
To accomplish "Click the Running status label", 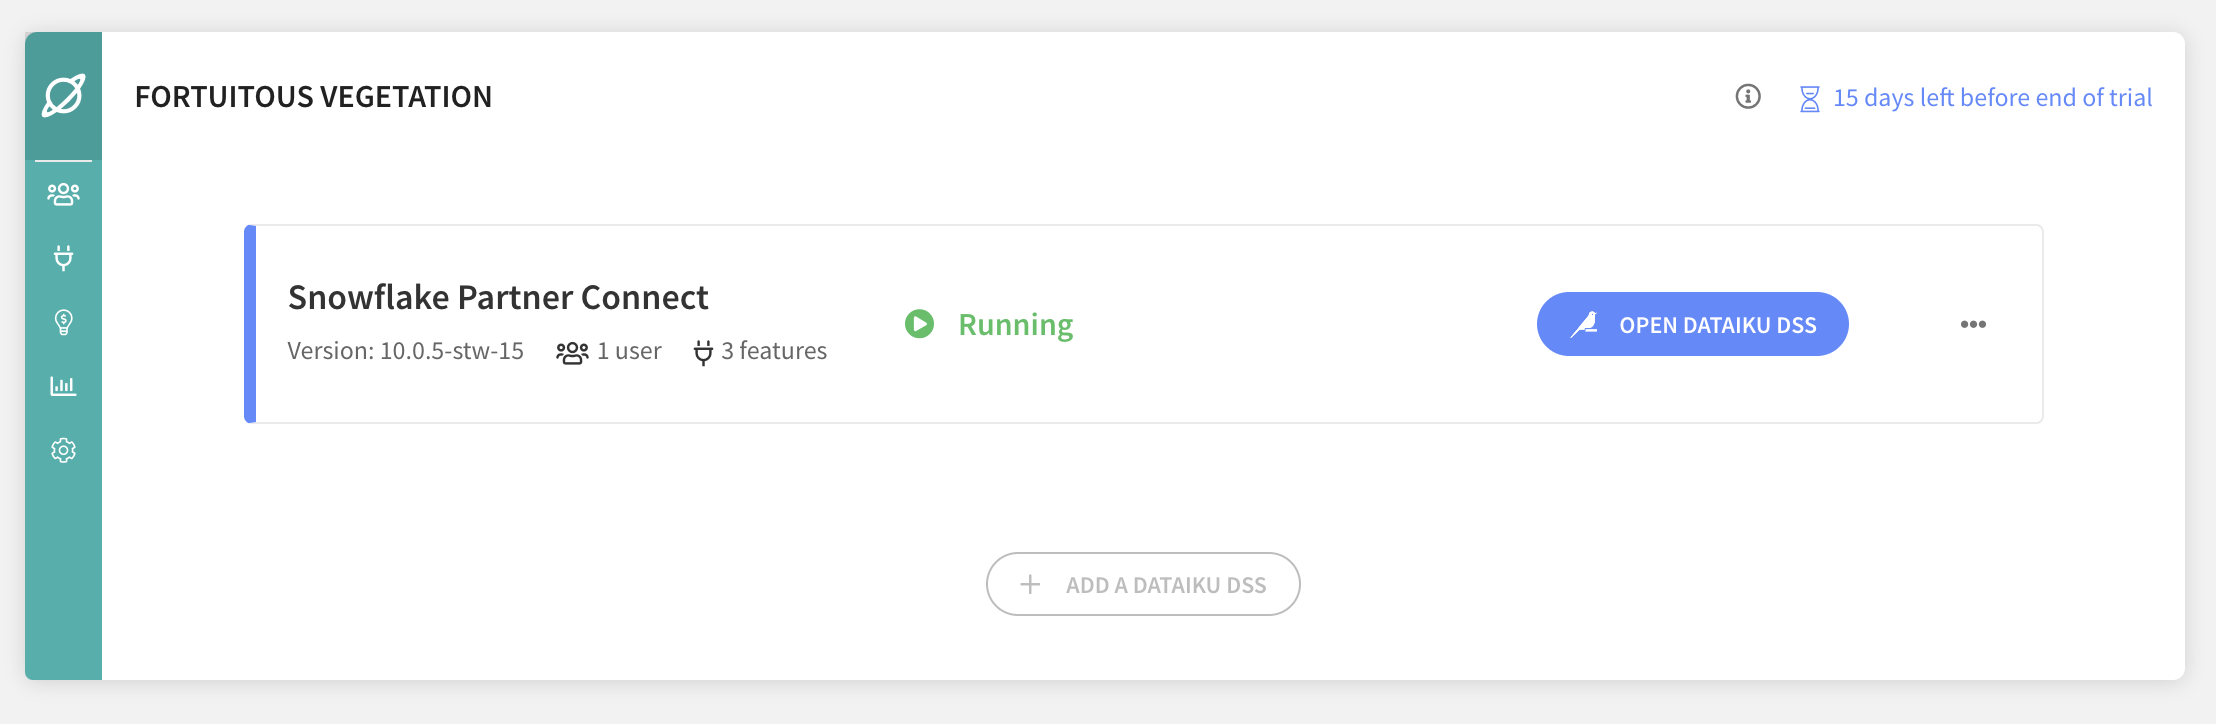I will (x=1015, y=325).
